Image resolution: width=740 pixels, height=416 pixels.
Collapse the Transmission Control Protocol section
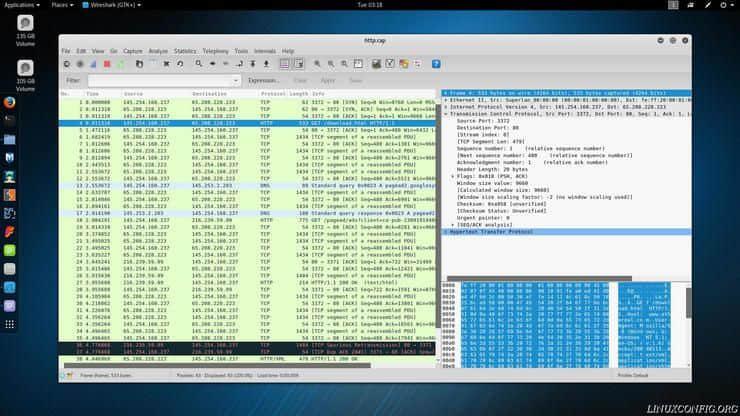[x=446, y=114]
